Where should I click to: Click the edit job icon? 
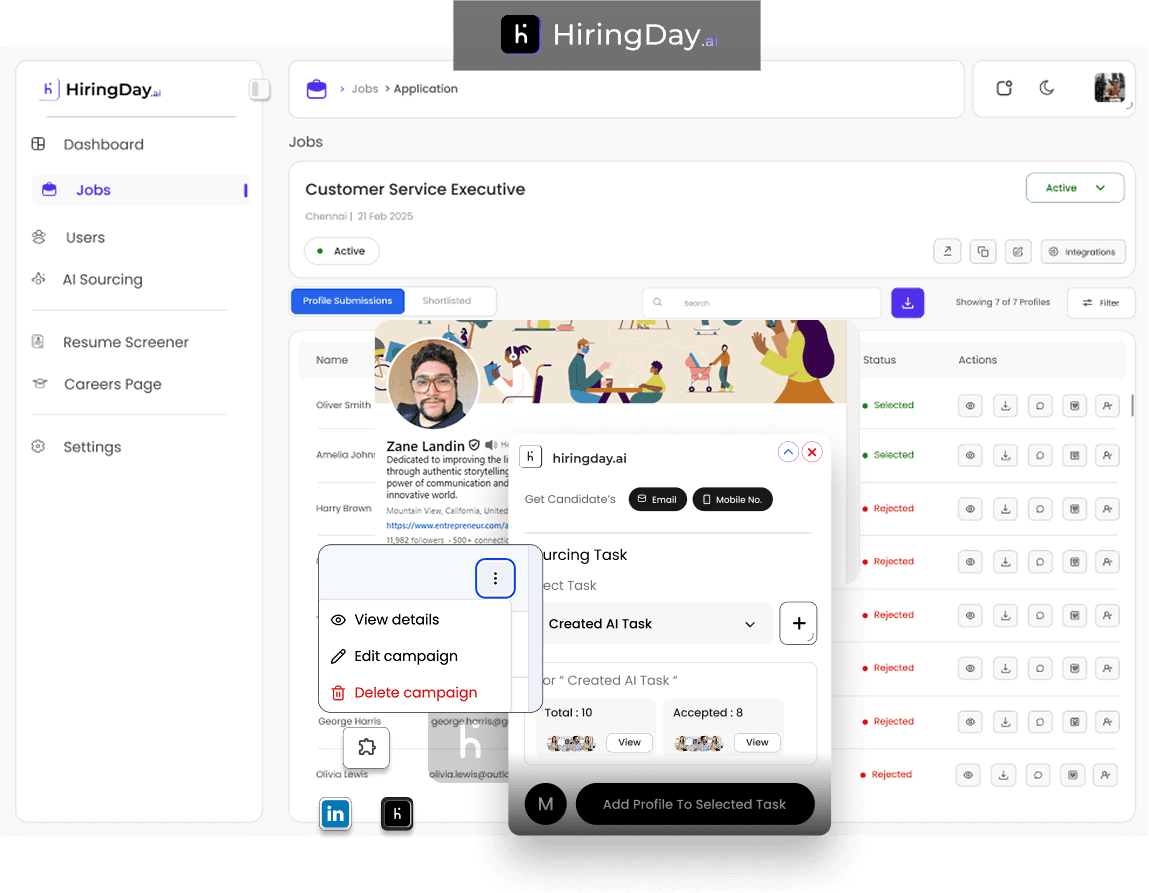tap(1018, 251)
